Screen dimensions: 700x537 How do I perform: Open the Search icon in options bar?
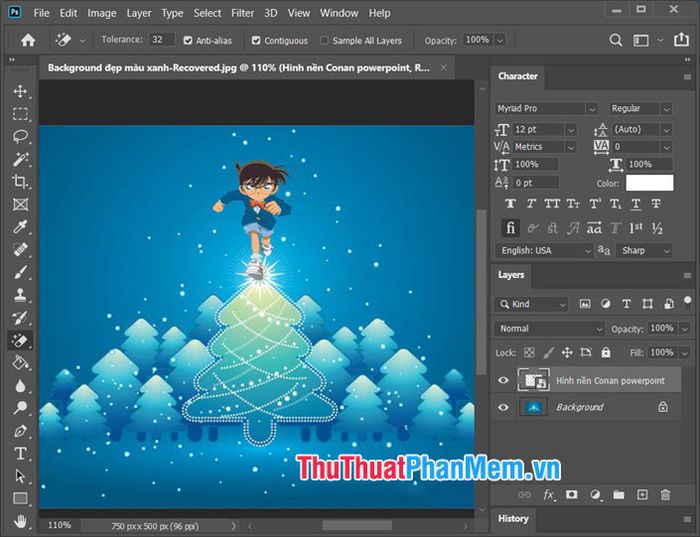616,40
